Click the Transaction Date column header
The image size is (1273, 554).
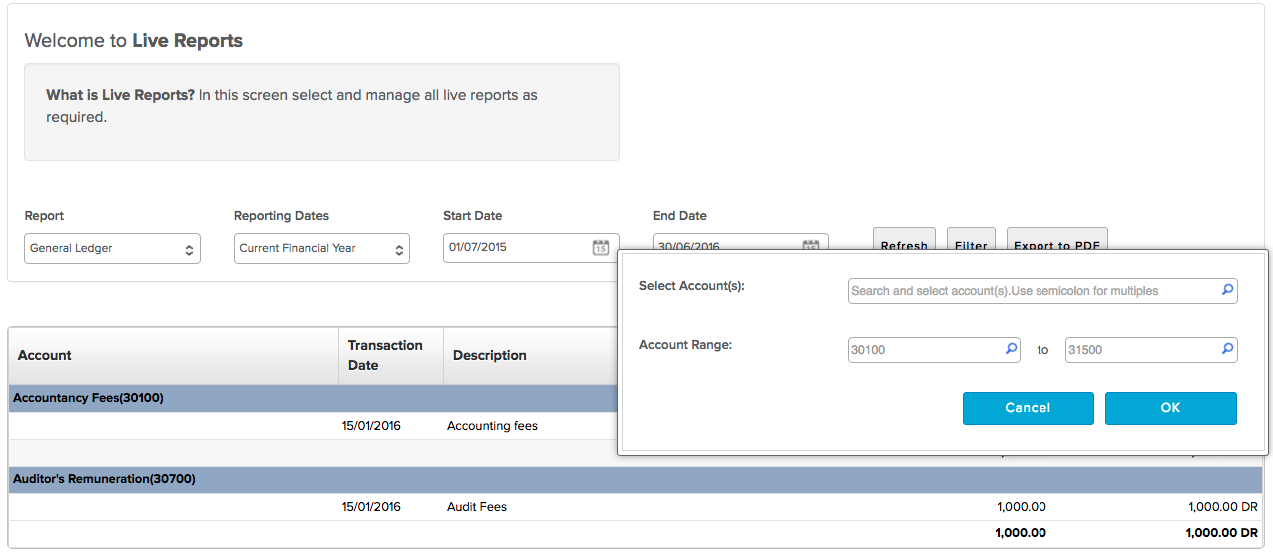391,355
